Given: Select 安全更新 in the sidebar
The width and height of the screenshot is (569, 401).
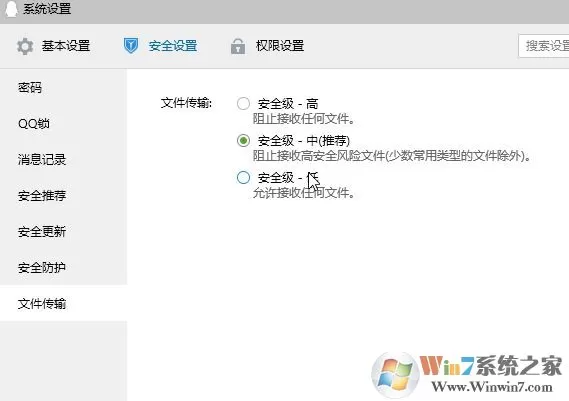Looking at the screenshot, I should click(x=64, y=232).
